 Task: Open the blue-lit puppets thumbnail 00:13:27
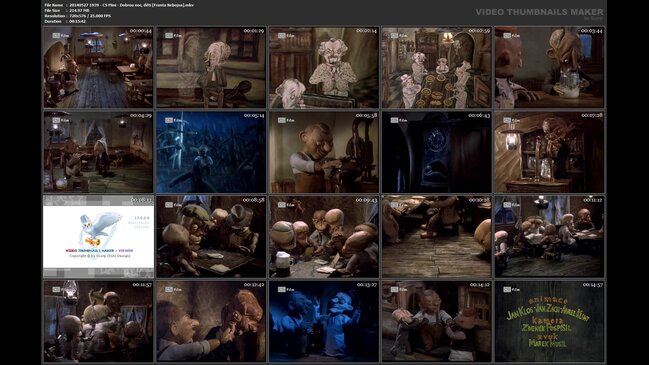[x=324, y=321]
